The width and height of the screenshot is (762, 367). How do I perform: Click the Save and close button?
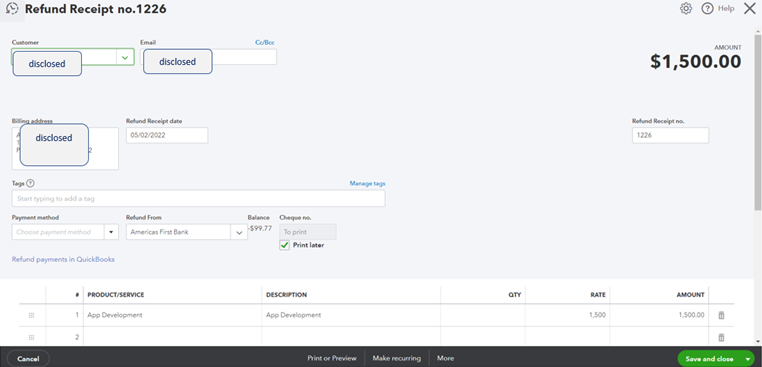[709, 359]
